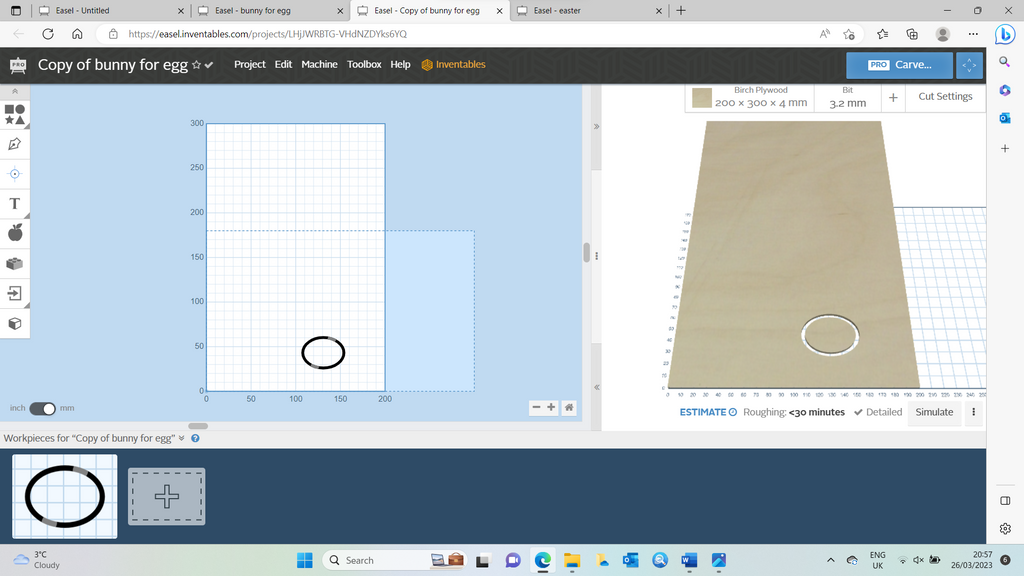This screenshot has height=576, width=1024.
Task: Open the Machine menu
Action: pos(319,64)
